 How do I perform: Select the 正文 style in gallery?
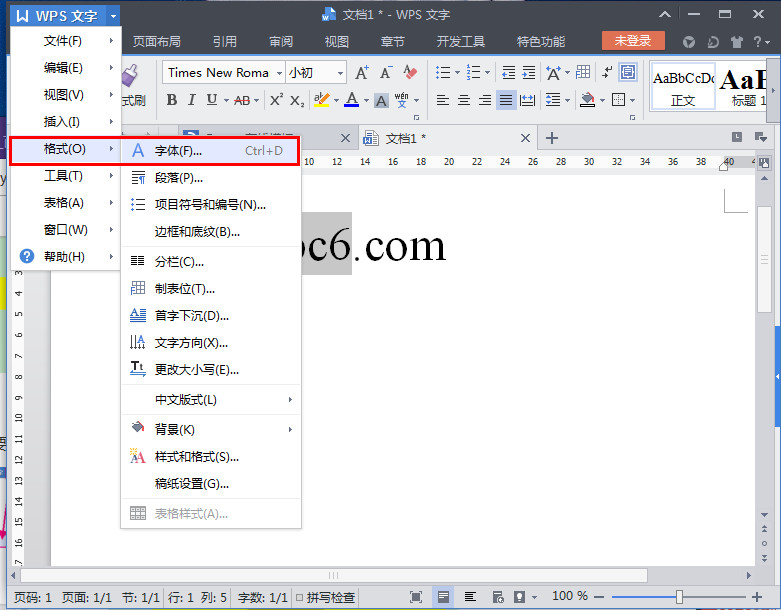[683, 85]
